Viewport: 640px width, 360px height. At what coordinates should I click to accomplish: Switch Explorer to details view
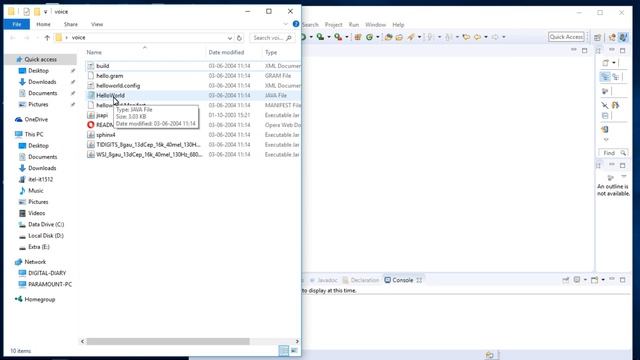284,351
